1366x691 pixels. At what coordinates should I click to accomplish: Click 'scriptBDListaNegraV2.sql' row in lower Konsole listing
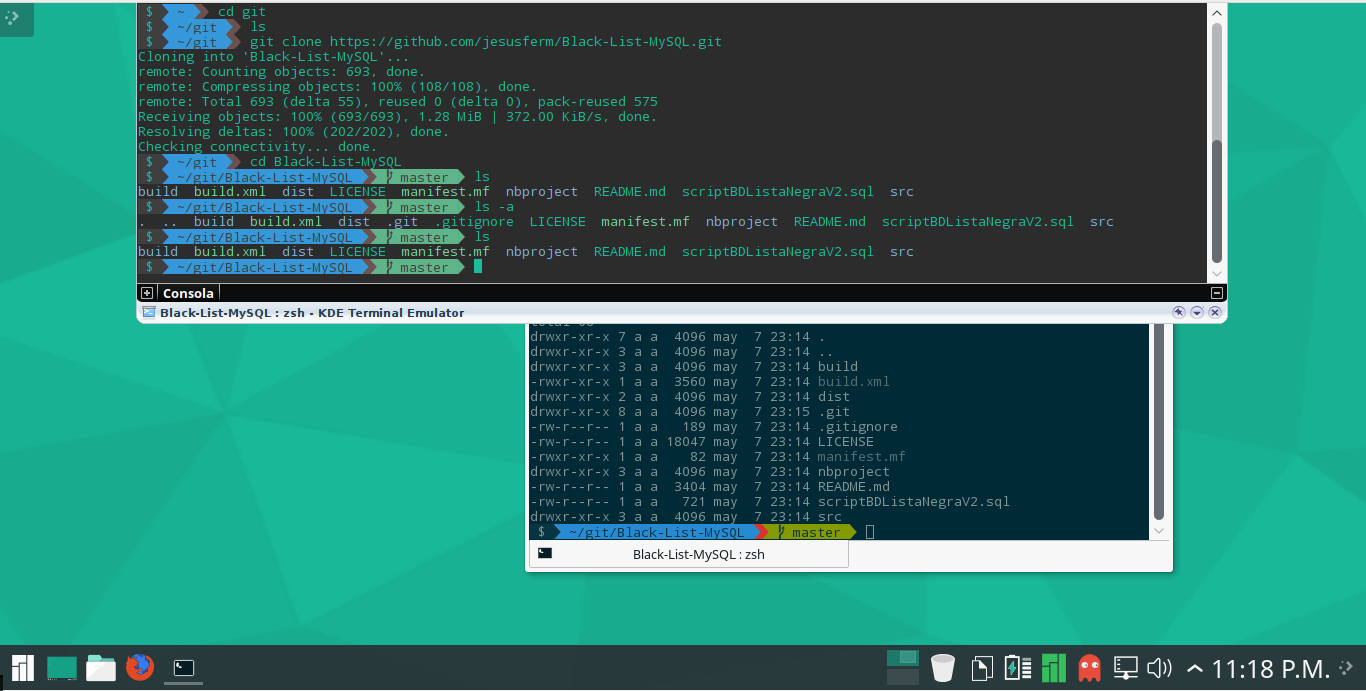pos(770,502)
